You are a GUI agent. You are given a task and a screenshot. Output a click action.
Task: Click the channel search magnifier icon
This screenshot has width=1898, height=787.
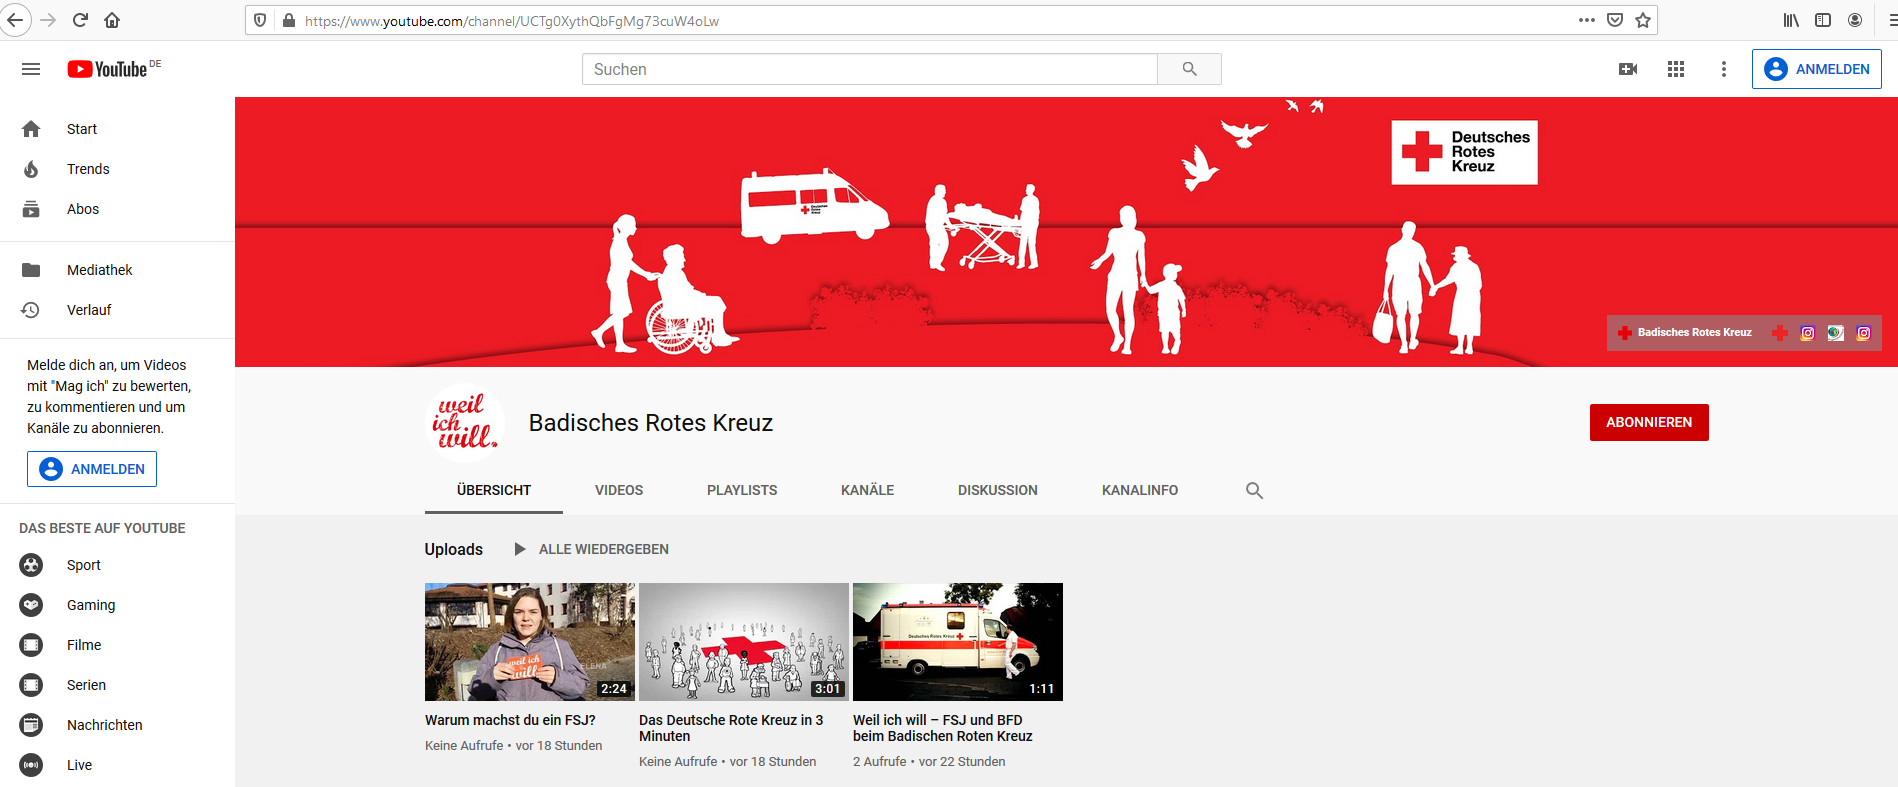point(1254,490)
